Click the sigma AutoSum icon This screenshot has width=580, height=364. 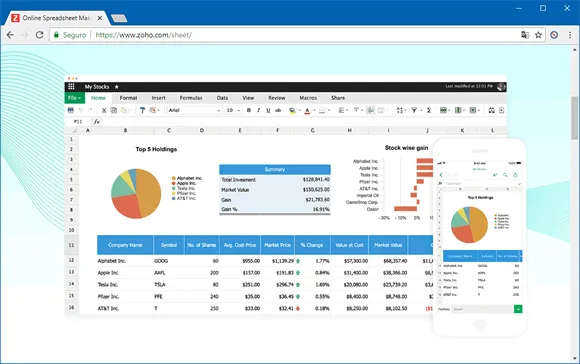pos(429,110)
